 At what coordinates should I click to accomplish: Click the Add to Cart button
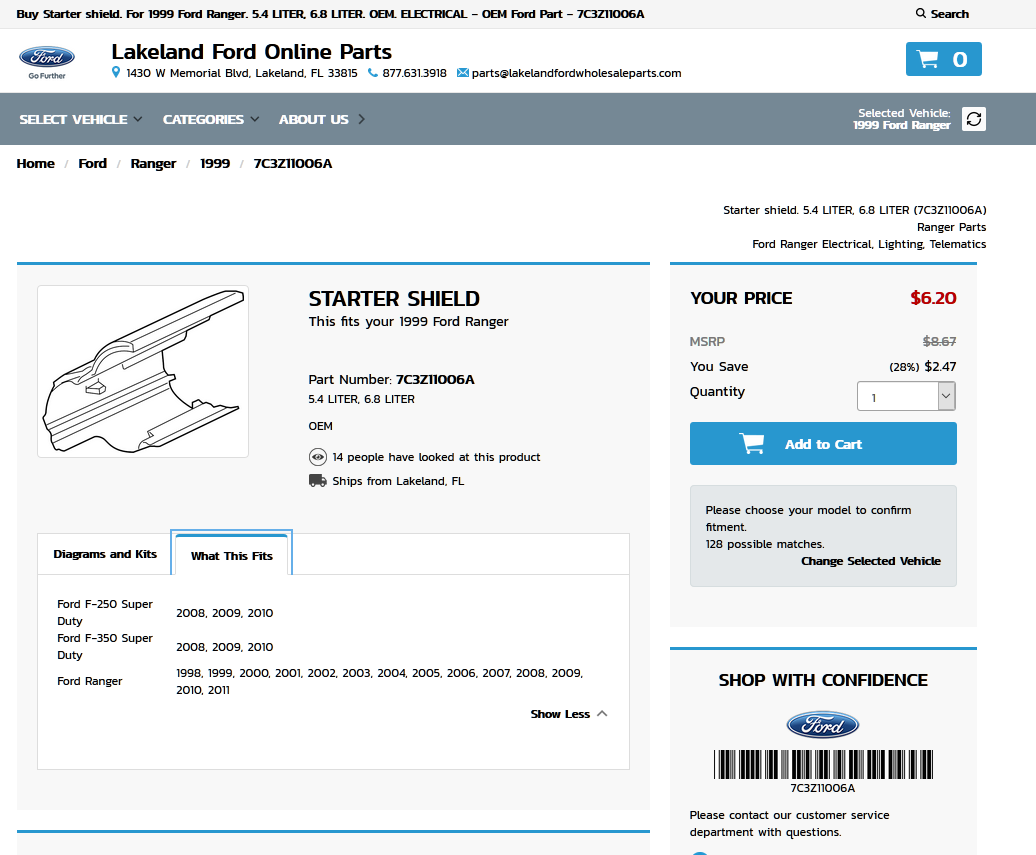click(x=822, y=443)
